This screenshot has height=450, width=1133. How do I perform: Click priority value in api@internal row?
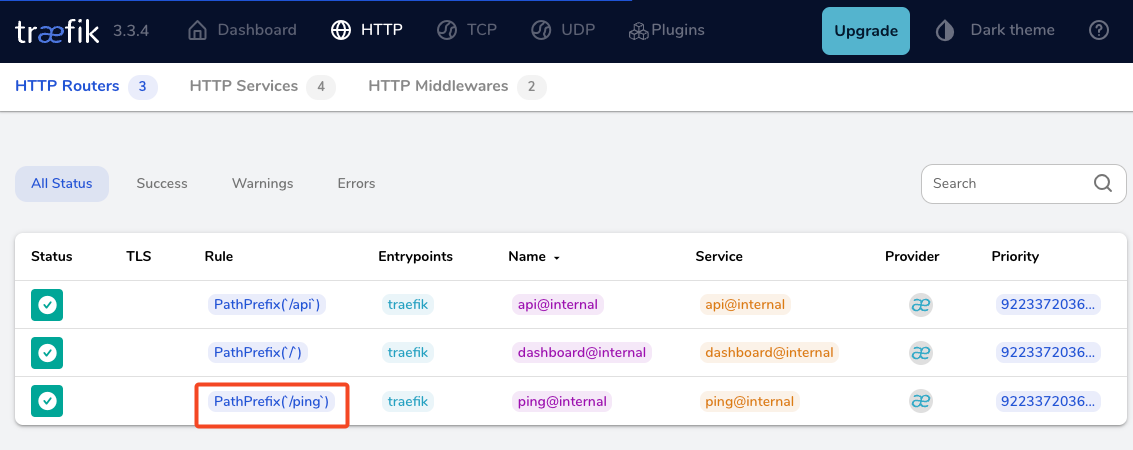click(1048, 305)
